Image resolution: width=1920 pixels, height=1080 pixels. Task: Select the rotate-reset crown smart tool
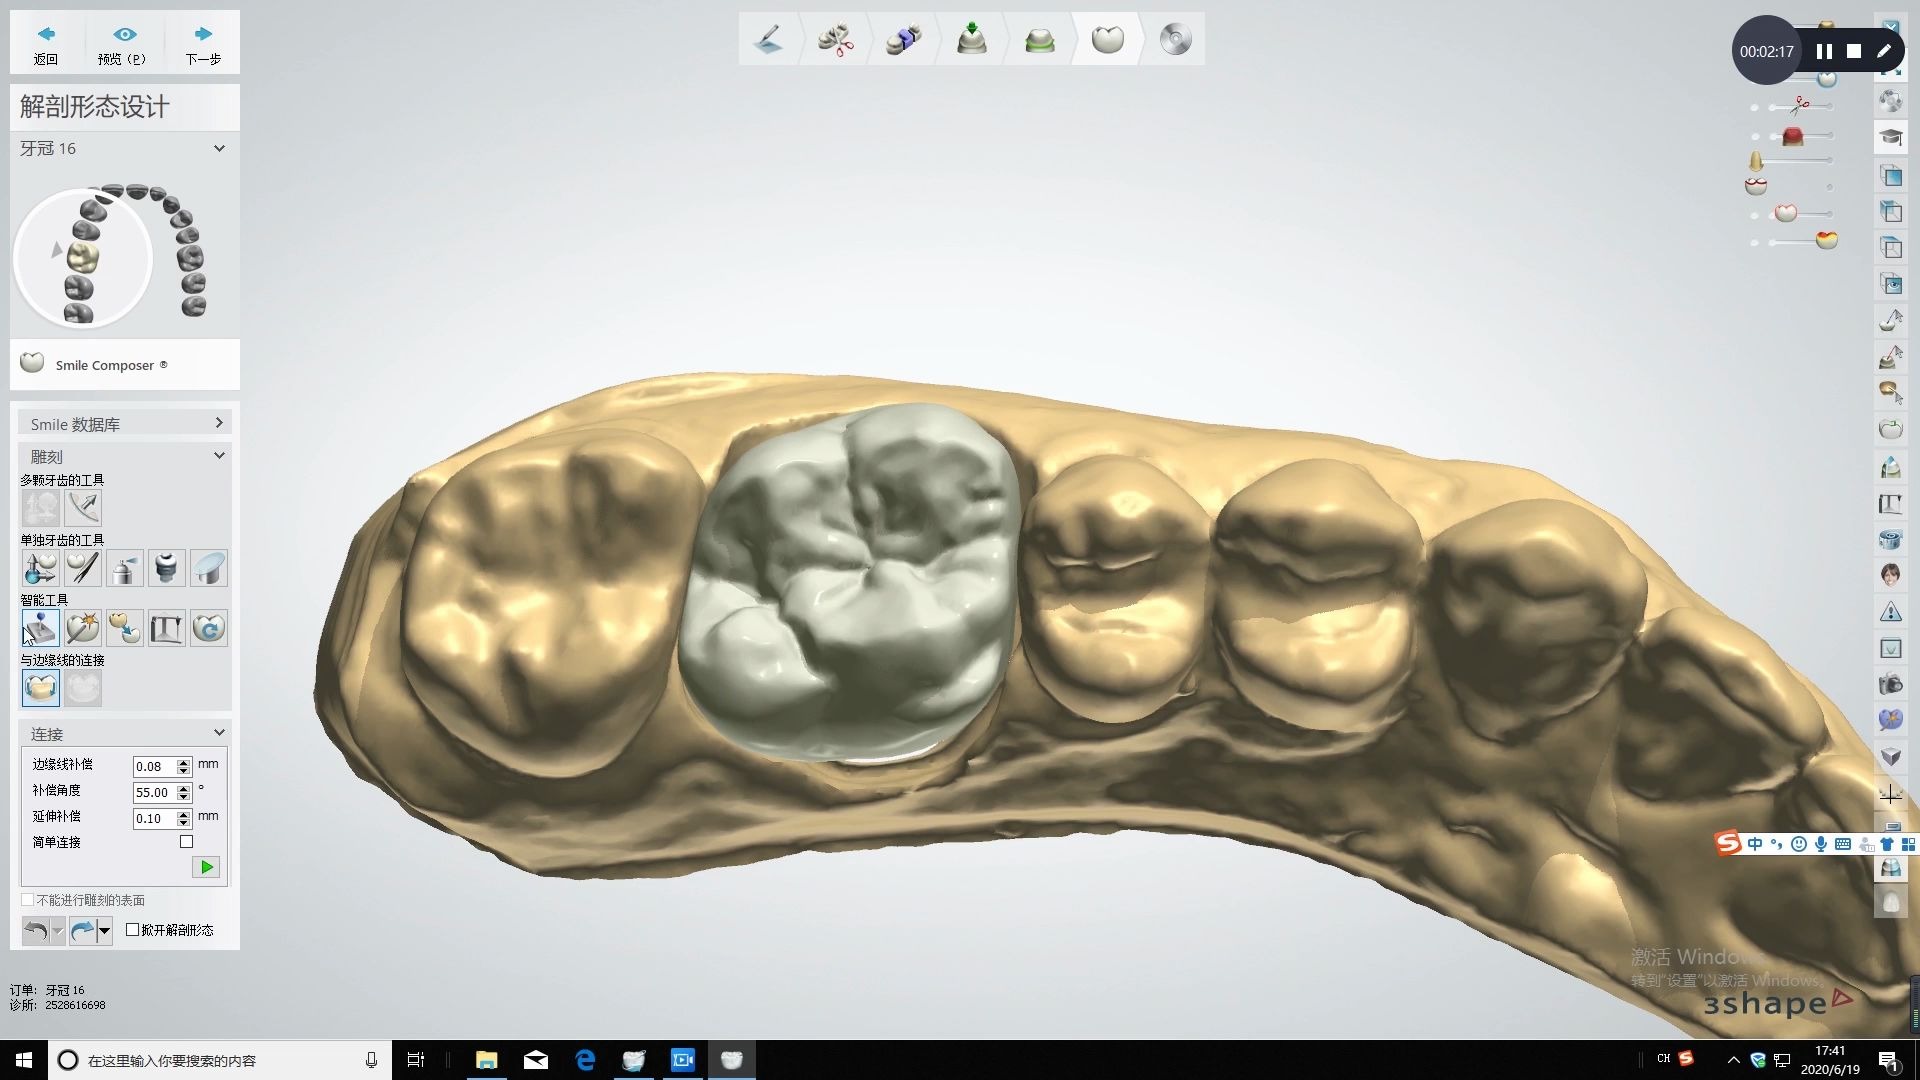(x=209, y=628)
